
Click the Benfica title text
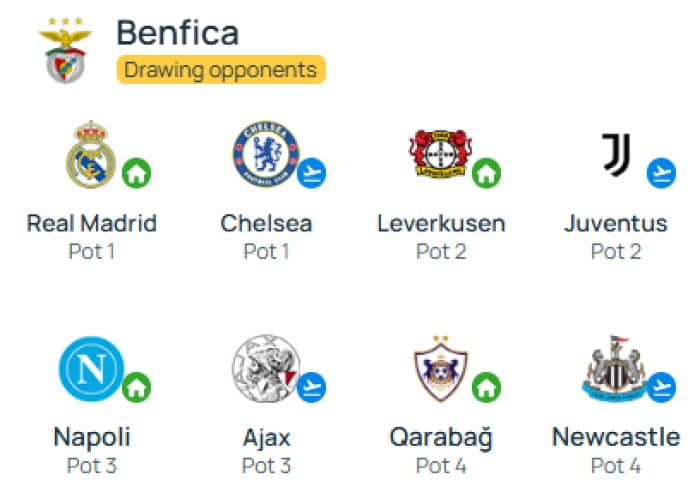pyautogui.click(x=178, y=33)
